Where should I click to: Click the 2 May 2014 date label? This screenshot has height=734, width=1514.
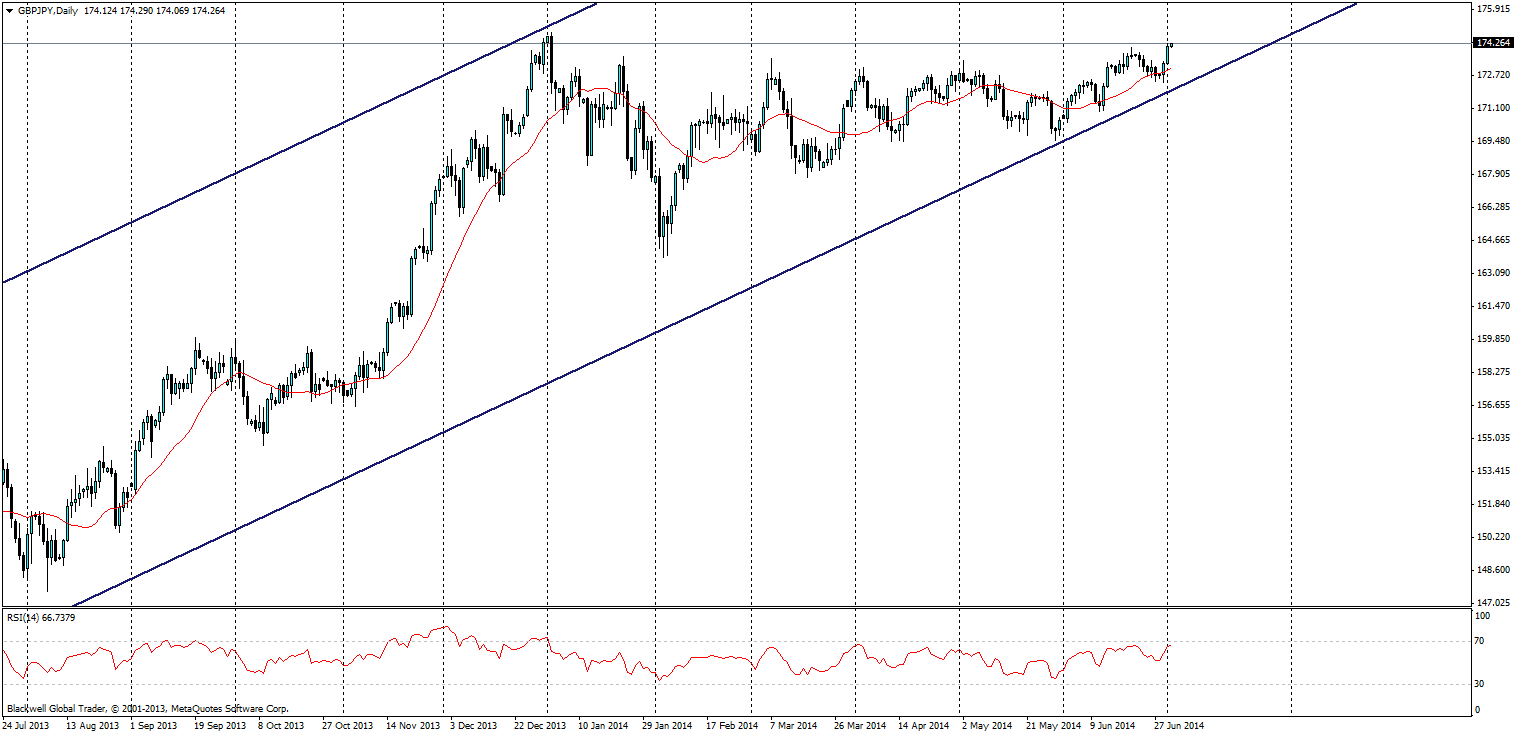[x=987, y=727]
